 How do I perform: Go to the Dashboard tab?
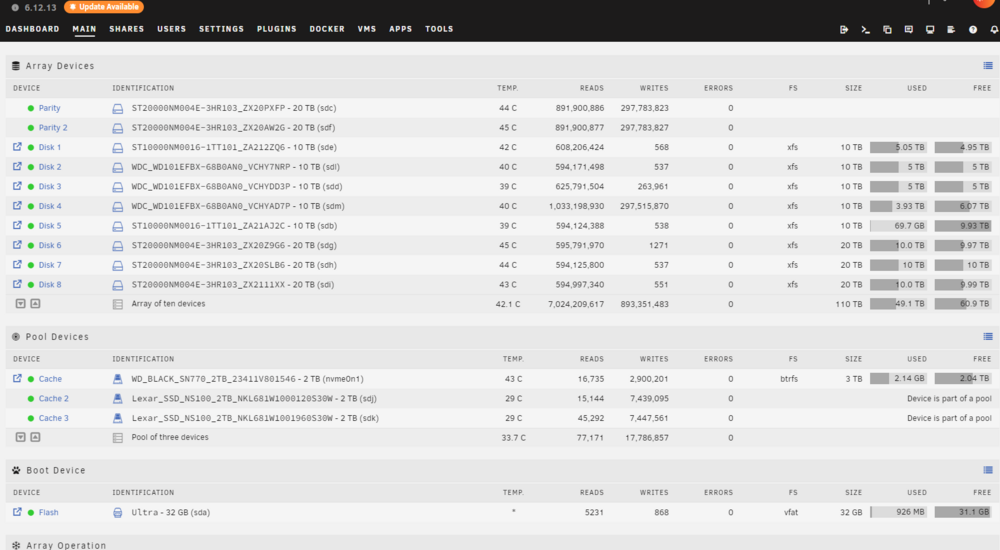coord(33,29)
